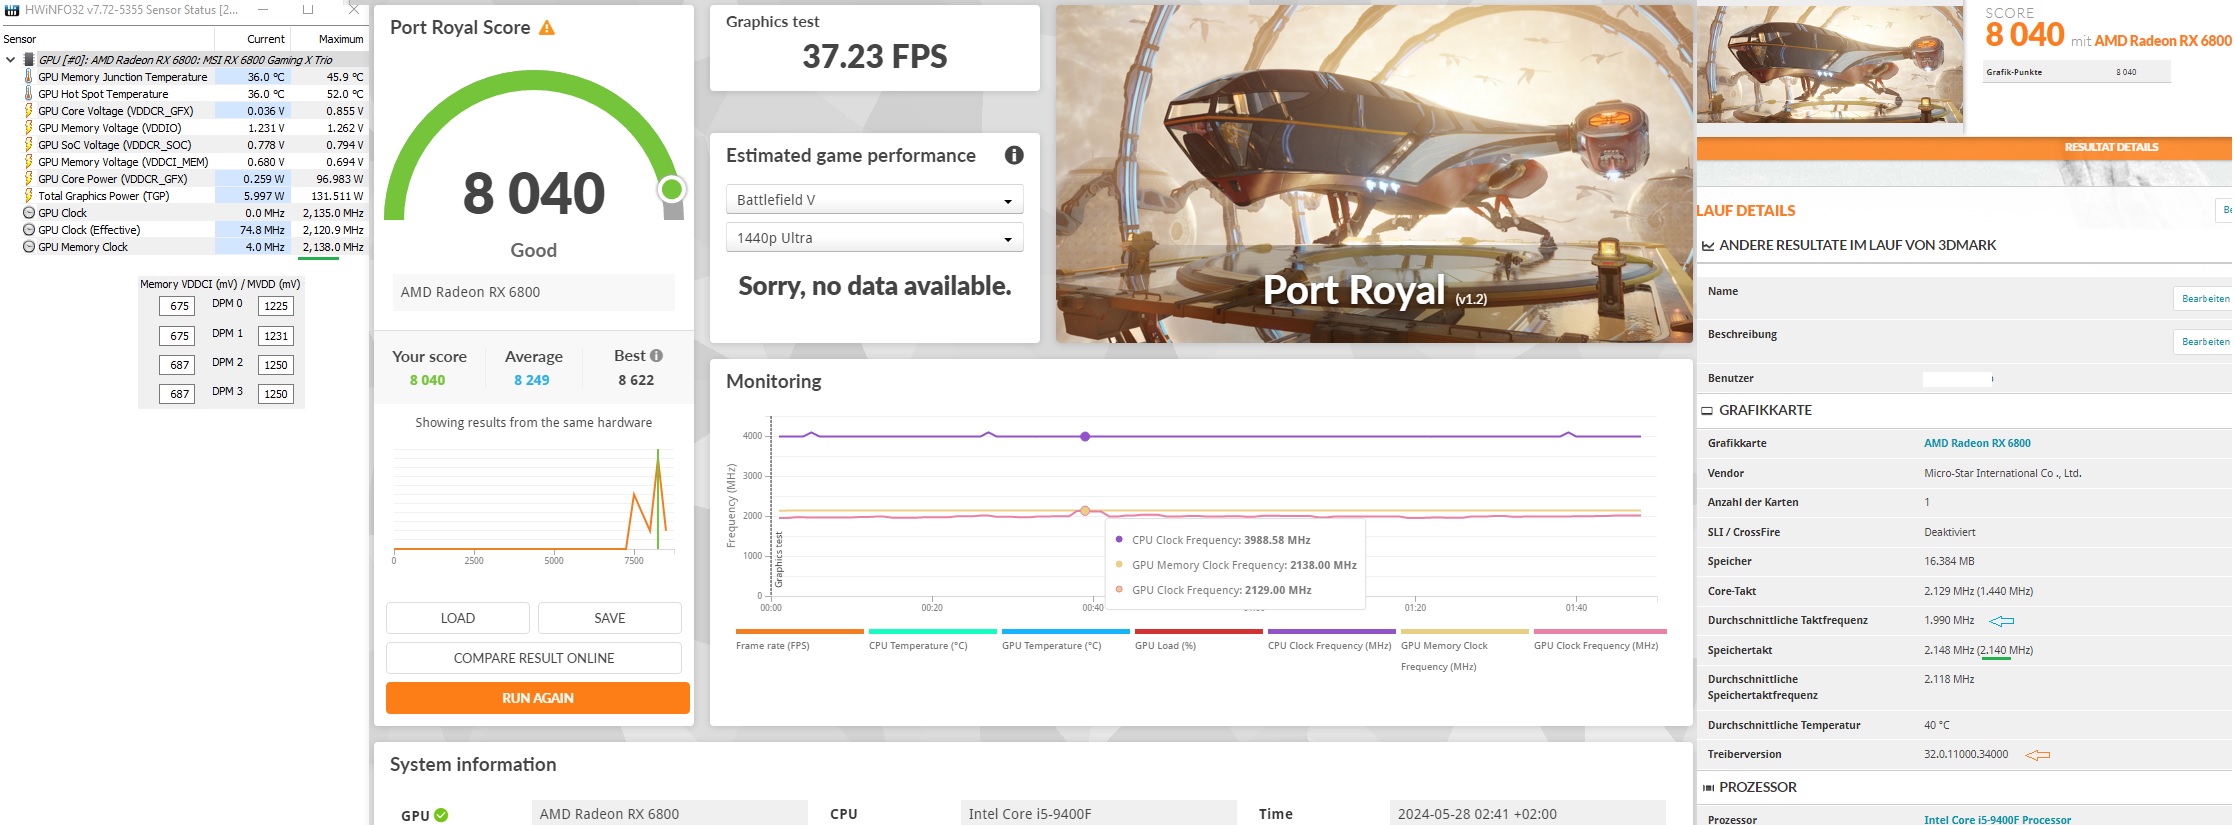Toggle GPU Load (%) chart legend
This screenshot has width=2235, height=825.
coord(1198,640)
